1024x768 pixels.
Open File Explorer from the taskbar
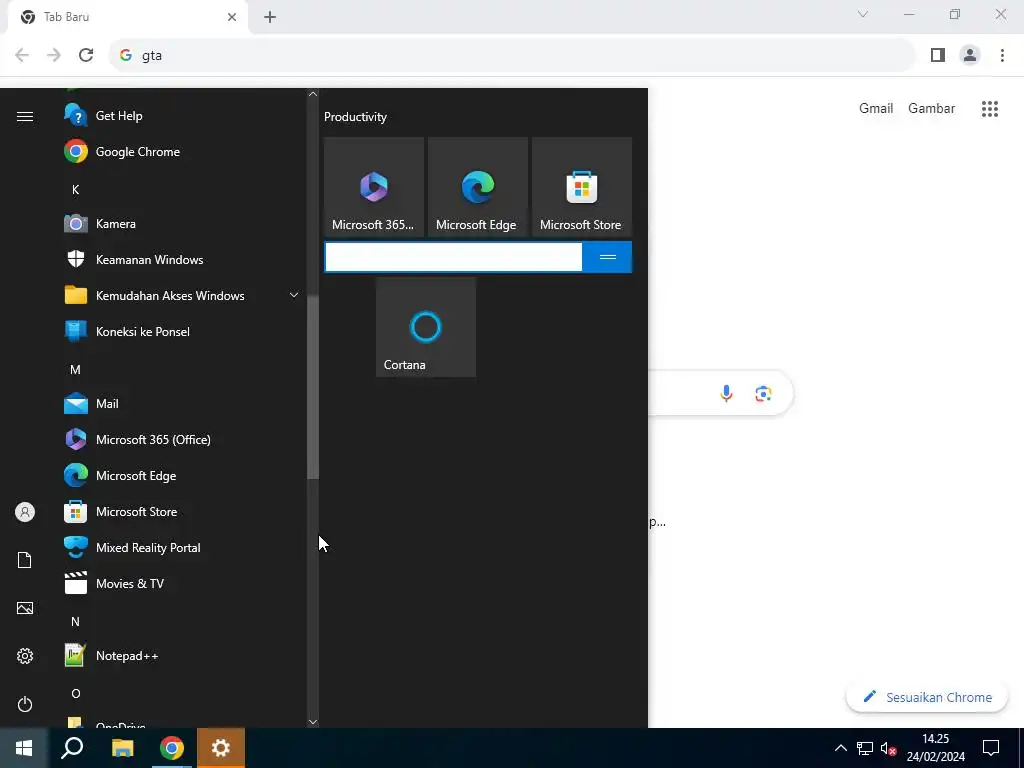(x=122, y=748)
